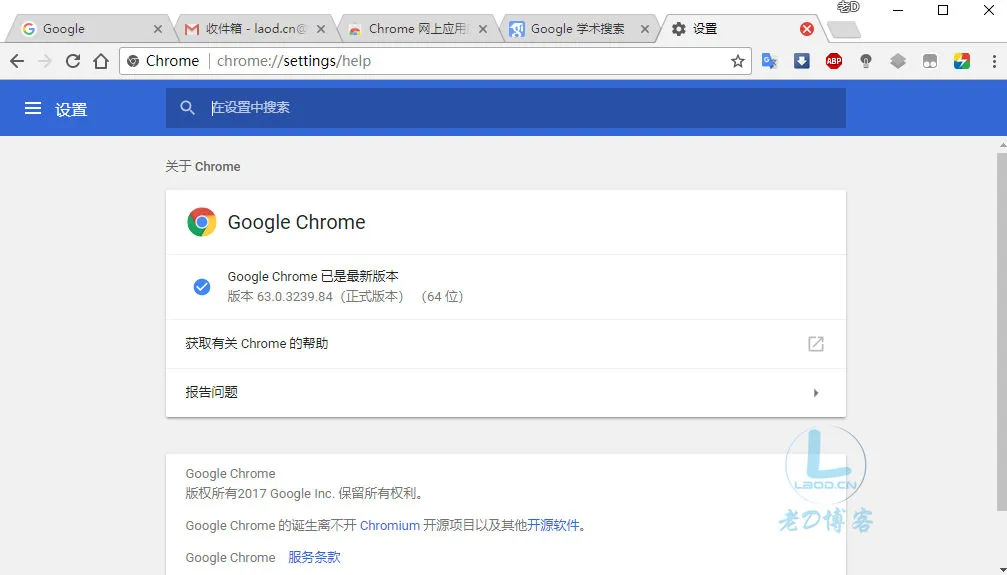Screen dimensions: 1007x575
Task: Click the 老D profile button in title bar
Action: [848, 7]
